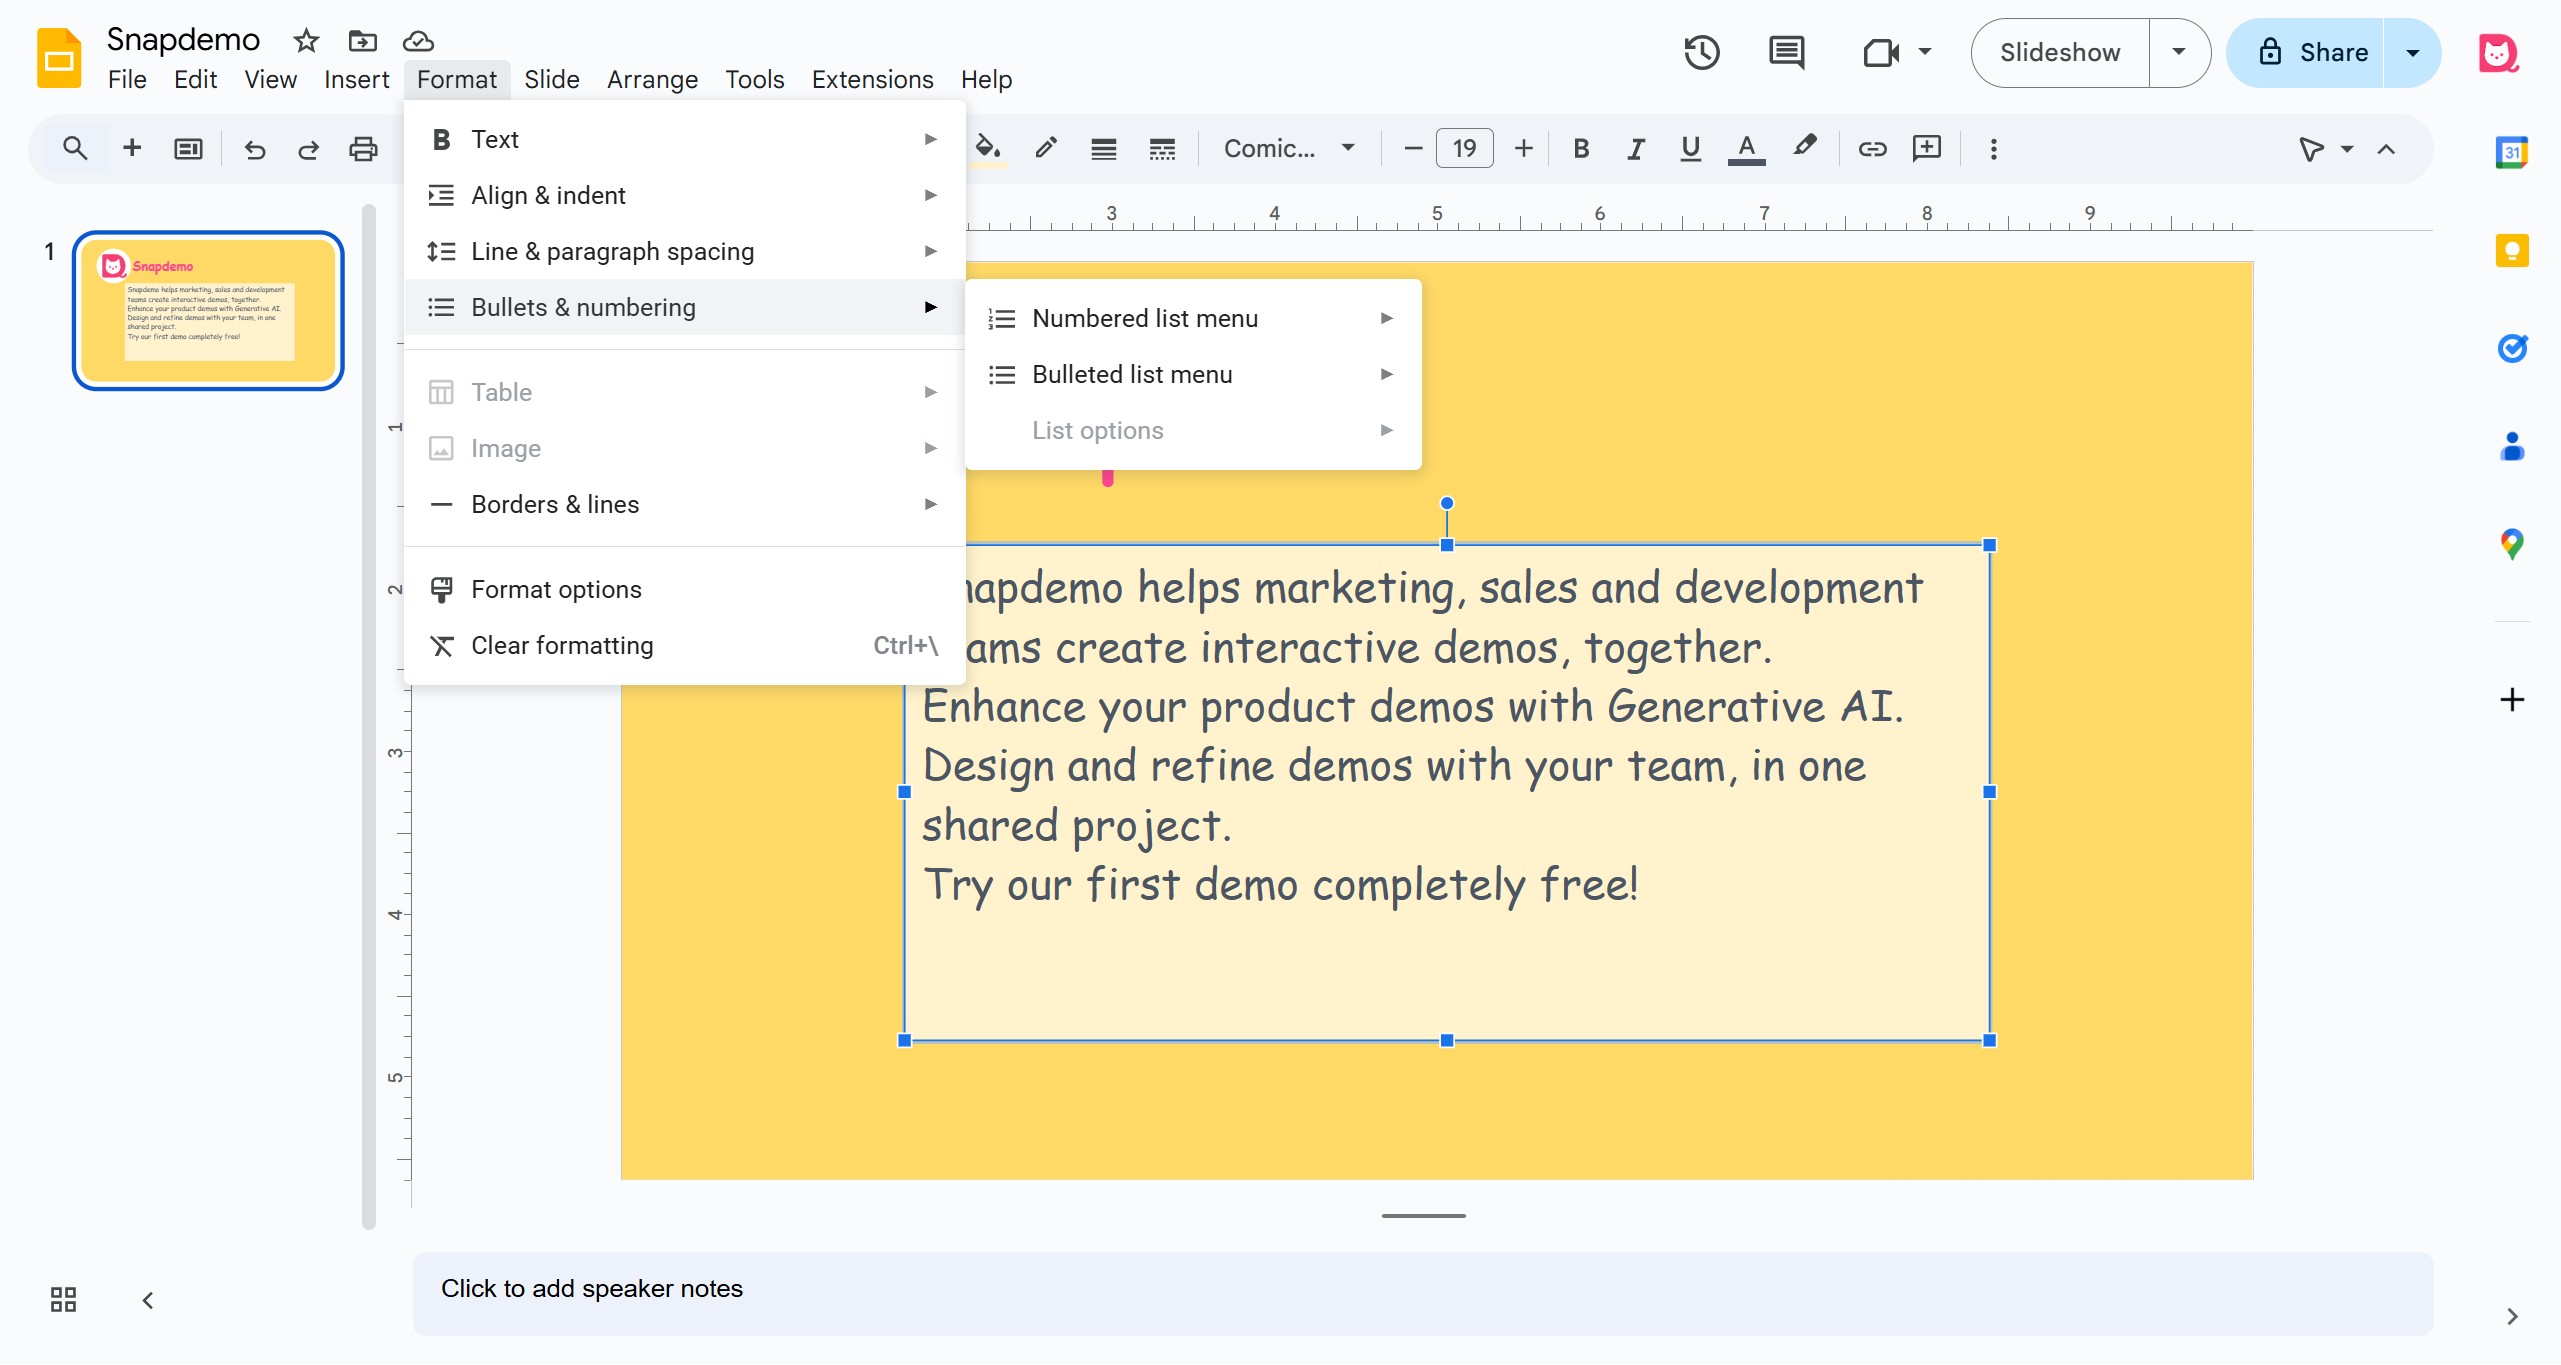Viewport: 2561px width, 1365px height.
Task: Star the Snapdemo presentation
Action: coord(306,41)
